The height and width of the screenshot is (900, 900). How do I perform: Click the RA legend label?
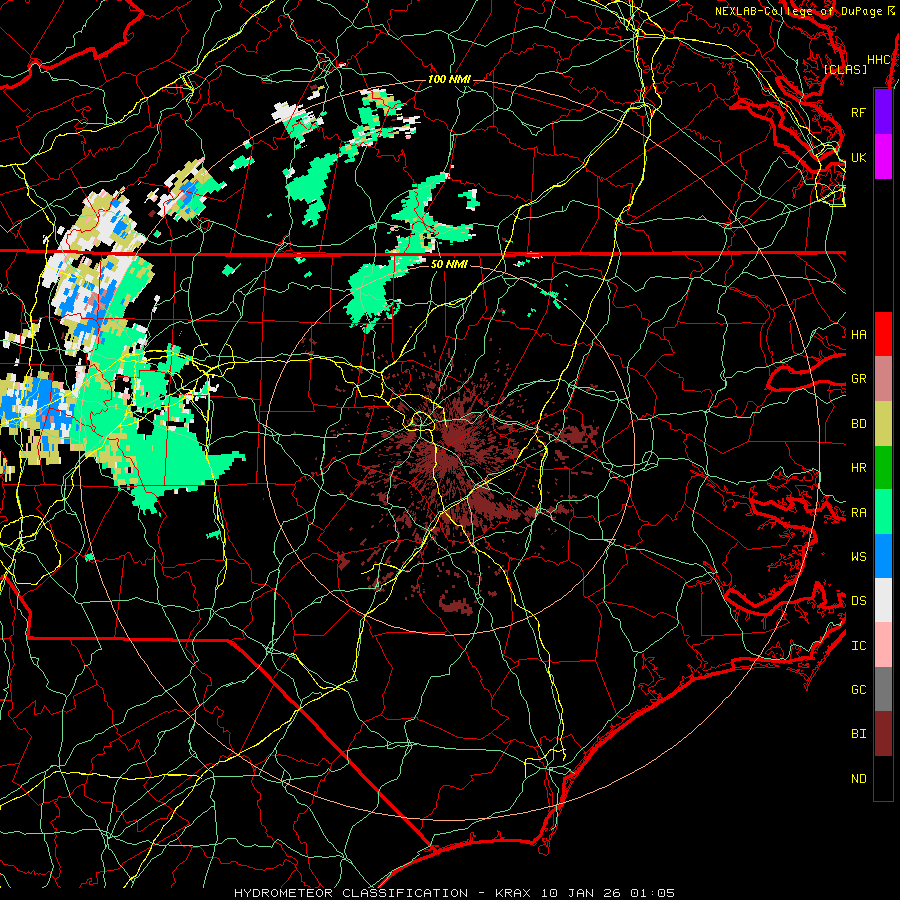(858, 513)
